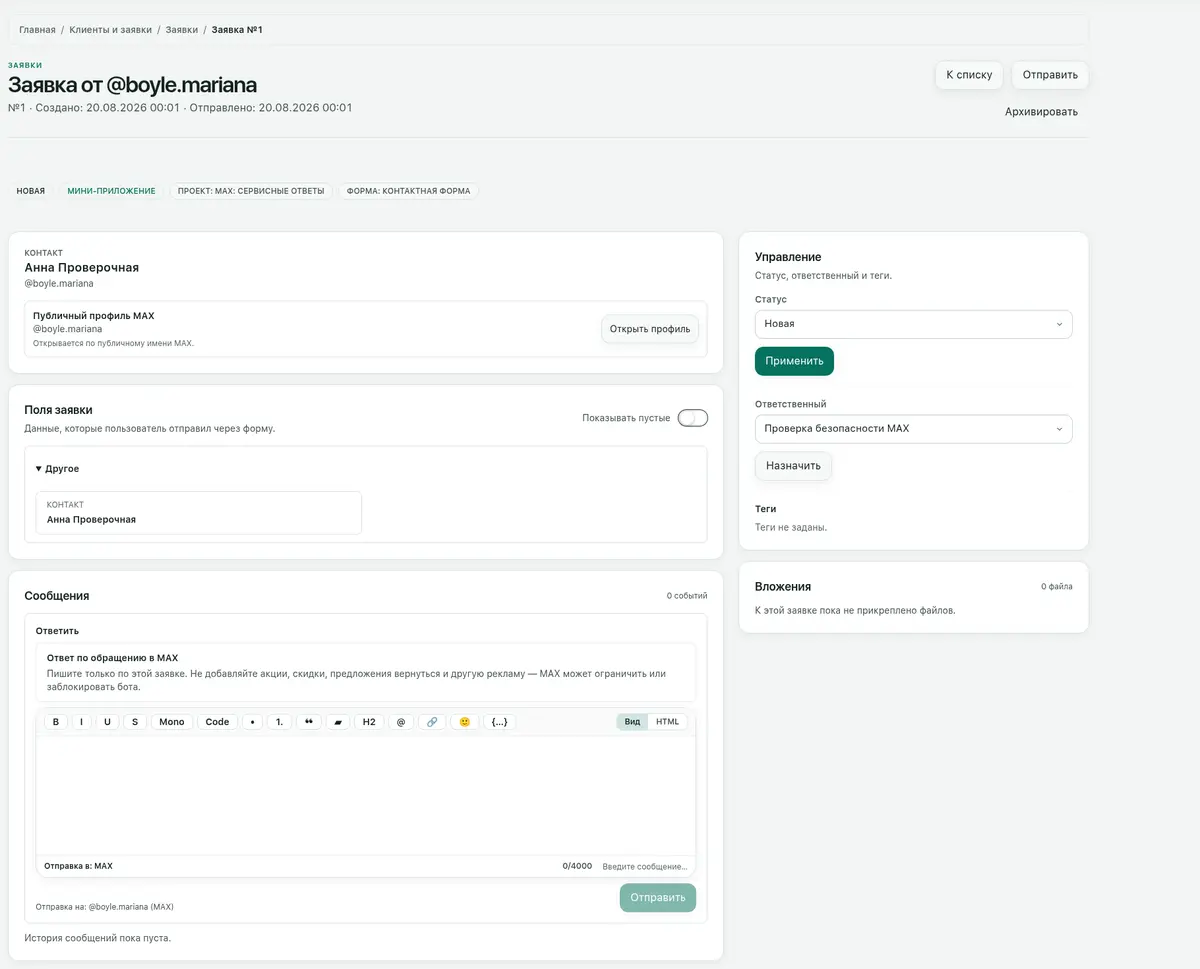
Task: Click the Новая status chip
Action: click(x=31, y=191)
